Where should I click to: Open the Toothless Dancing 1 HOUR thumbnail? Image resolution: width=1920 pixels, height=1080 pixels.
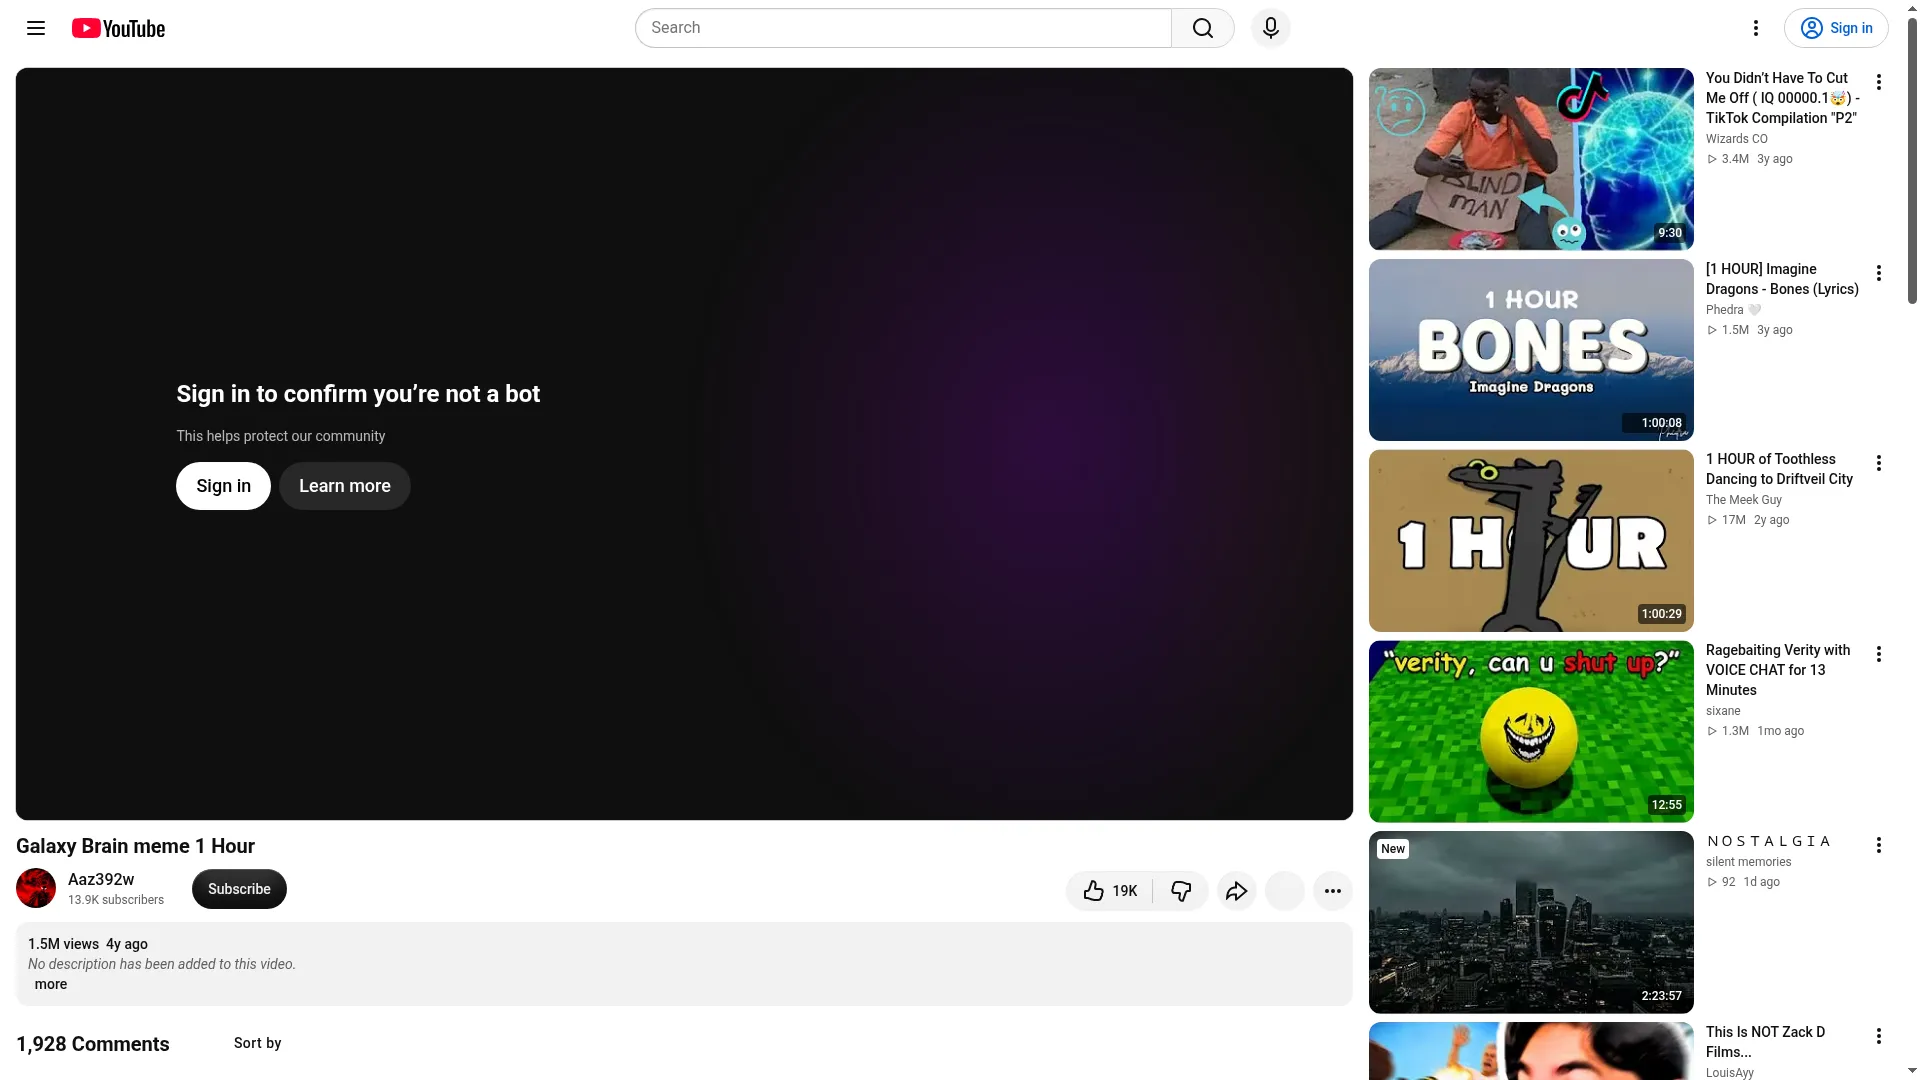point(1531,541)
